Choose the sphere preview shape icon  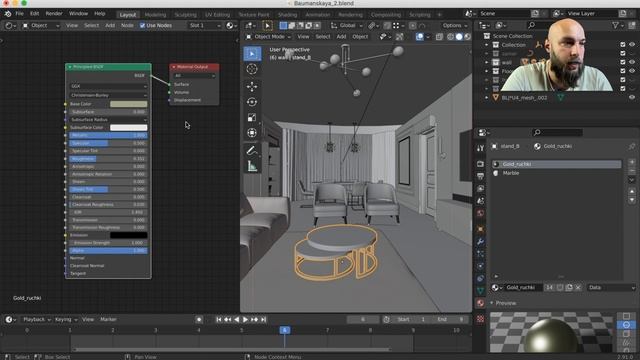tap(626, 325)
